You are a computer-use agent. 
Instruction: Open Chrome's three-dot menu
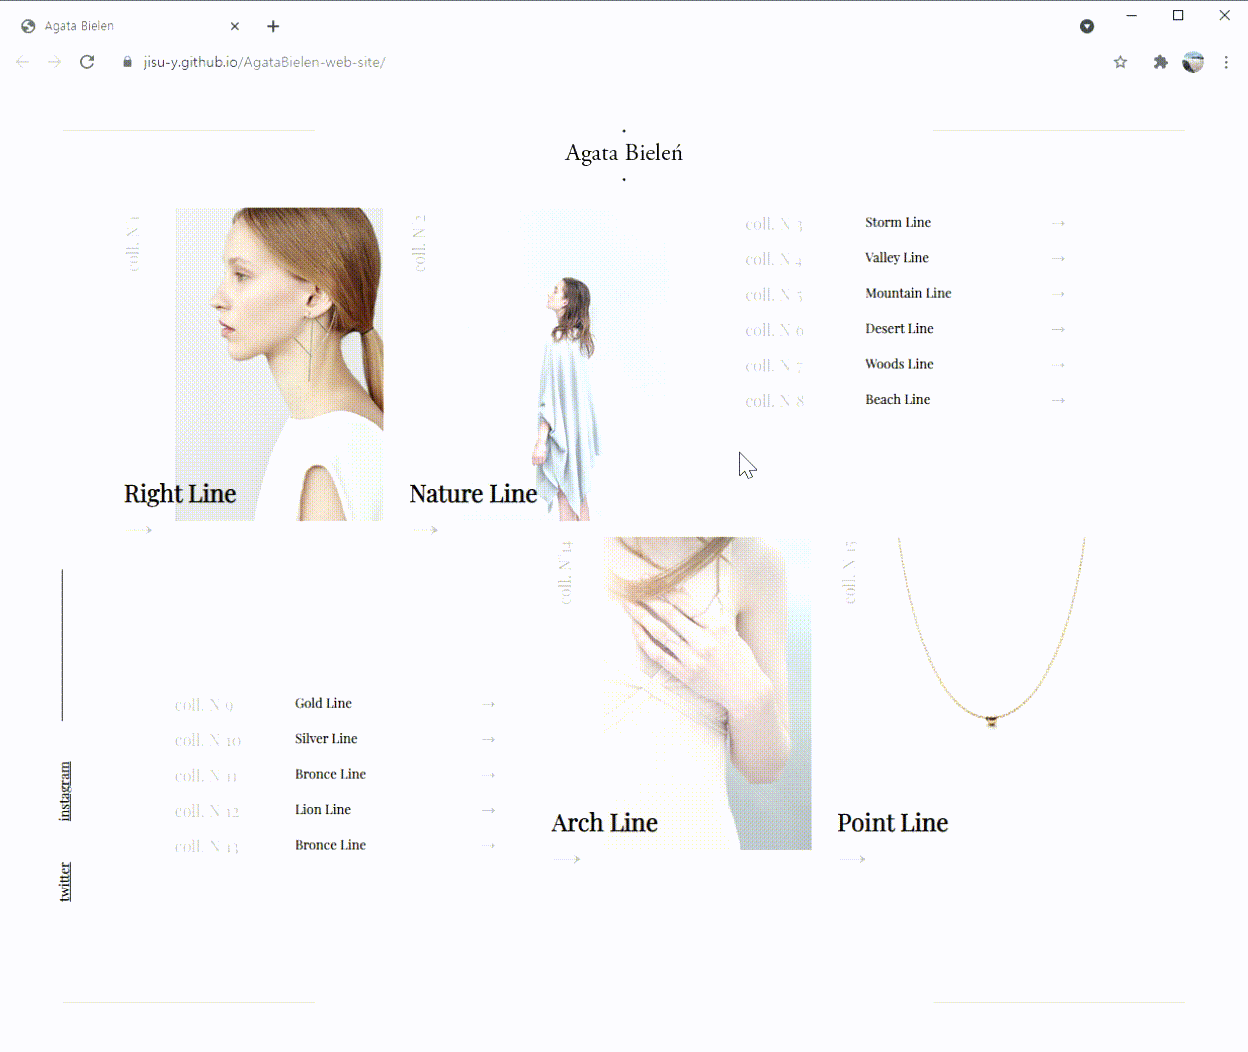pos(1226,62)
